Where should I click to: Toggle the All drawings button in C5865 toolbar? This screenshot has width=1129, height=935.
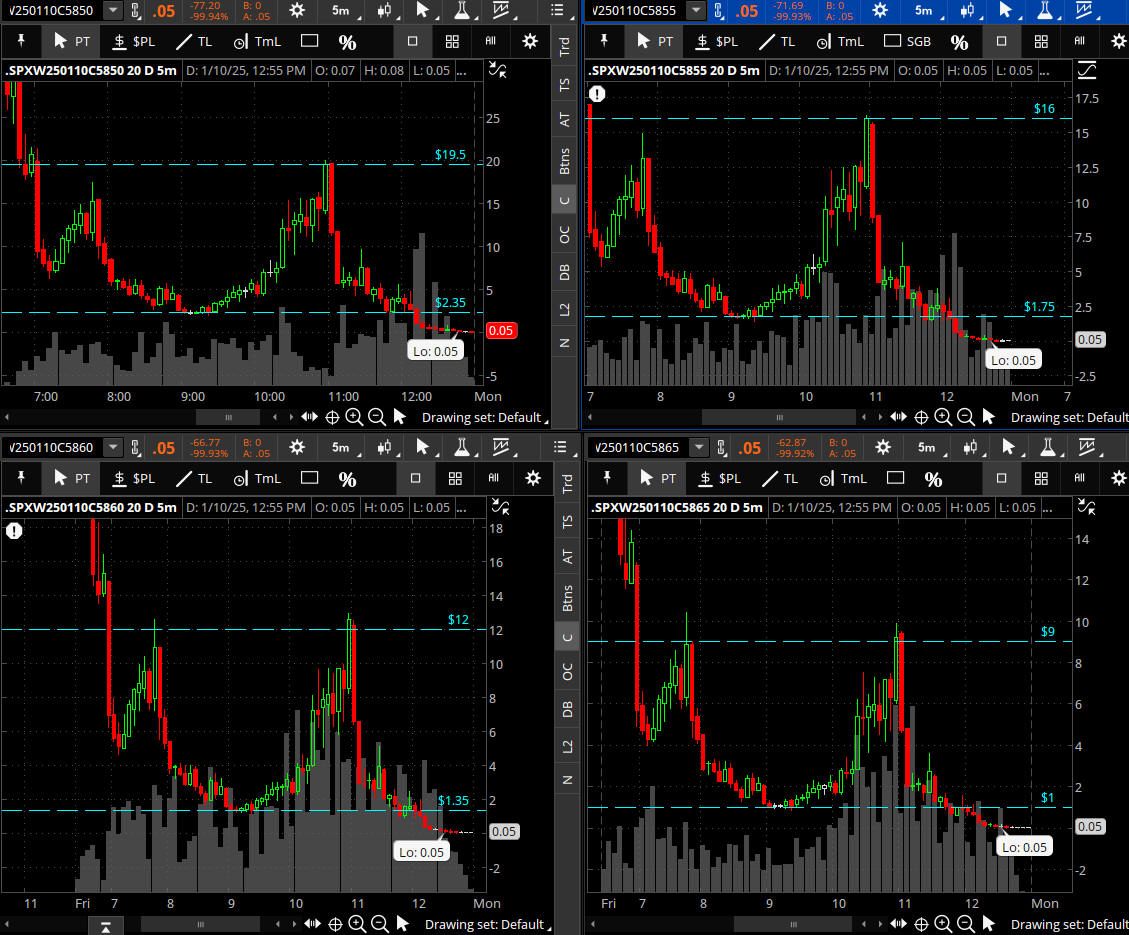pyautogui.click(x=1079, y=479)
